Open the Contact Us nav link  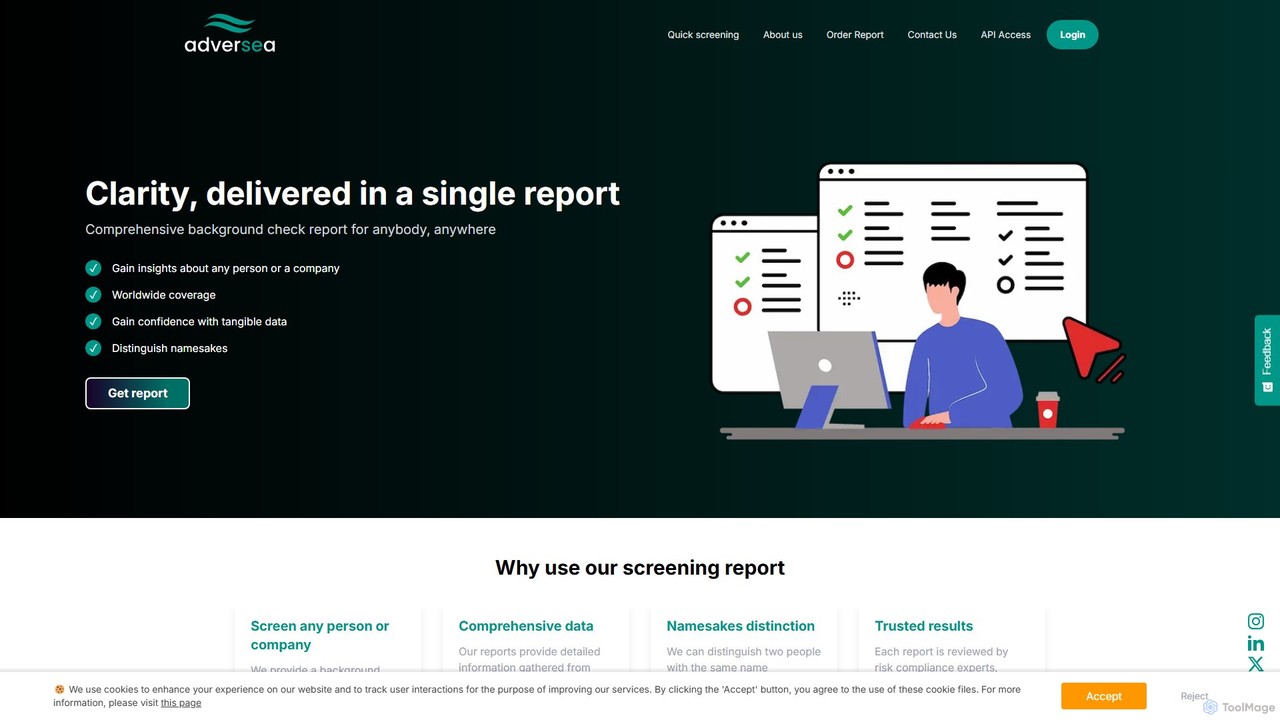tap(932, 35)
